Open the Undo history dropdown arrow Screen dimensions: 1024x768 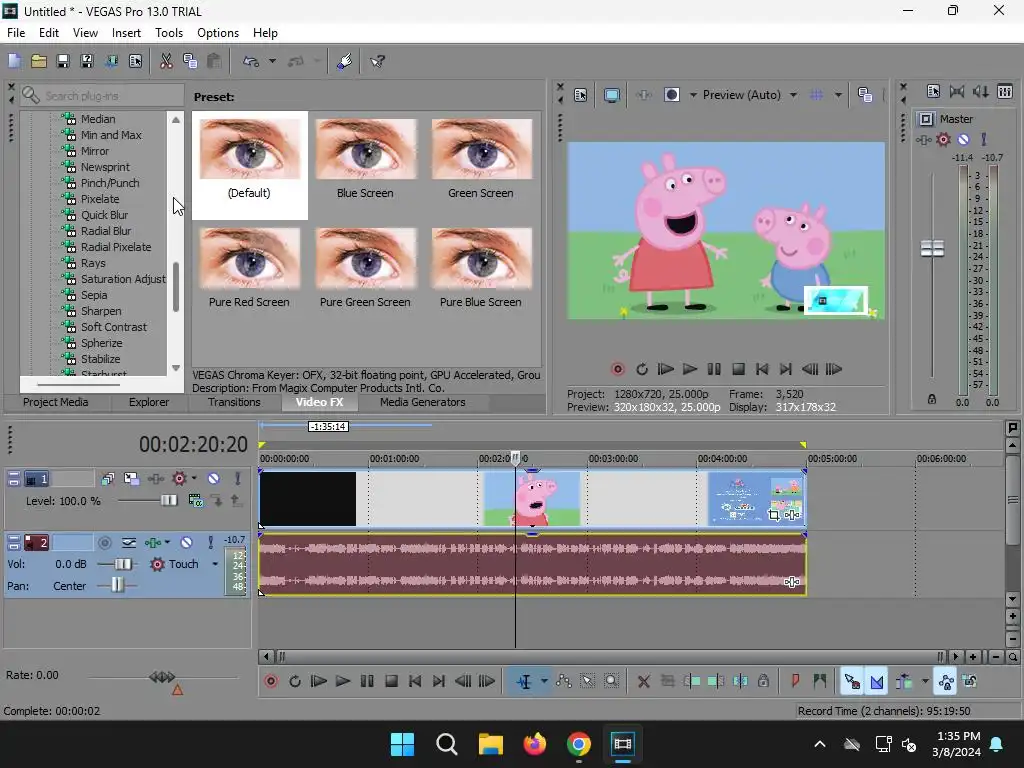[x=272, y=61]
